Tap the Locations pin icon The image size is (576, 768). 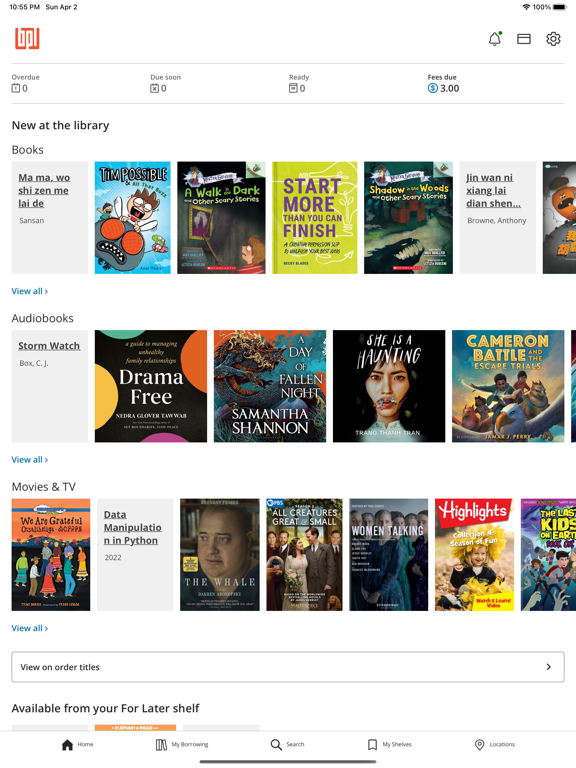pos(480,744)
